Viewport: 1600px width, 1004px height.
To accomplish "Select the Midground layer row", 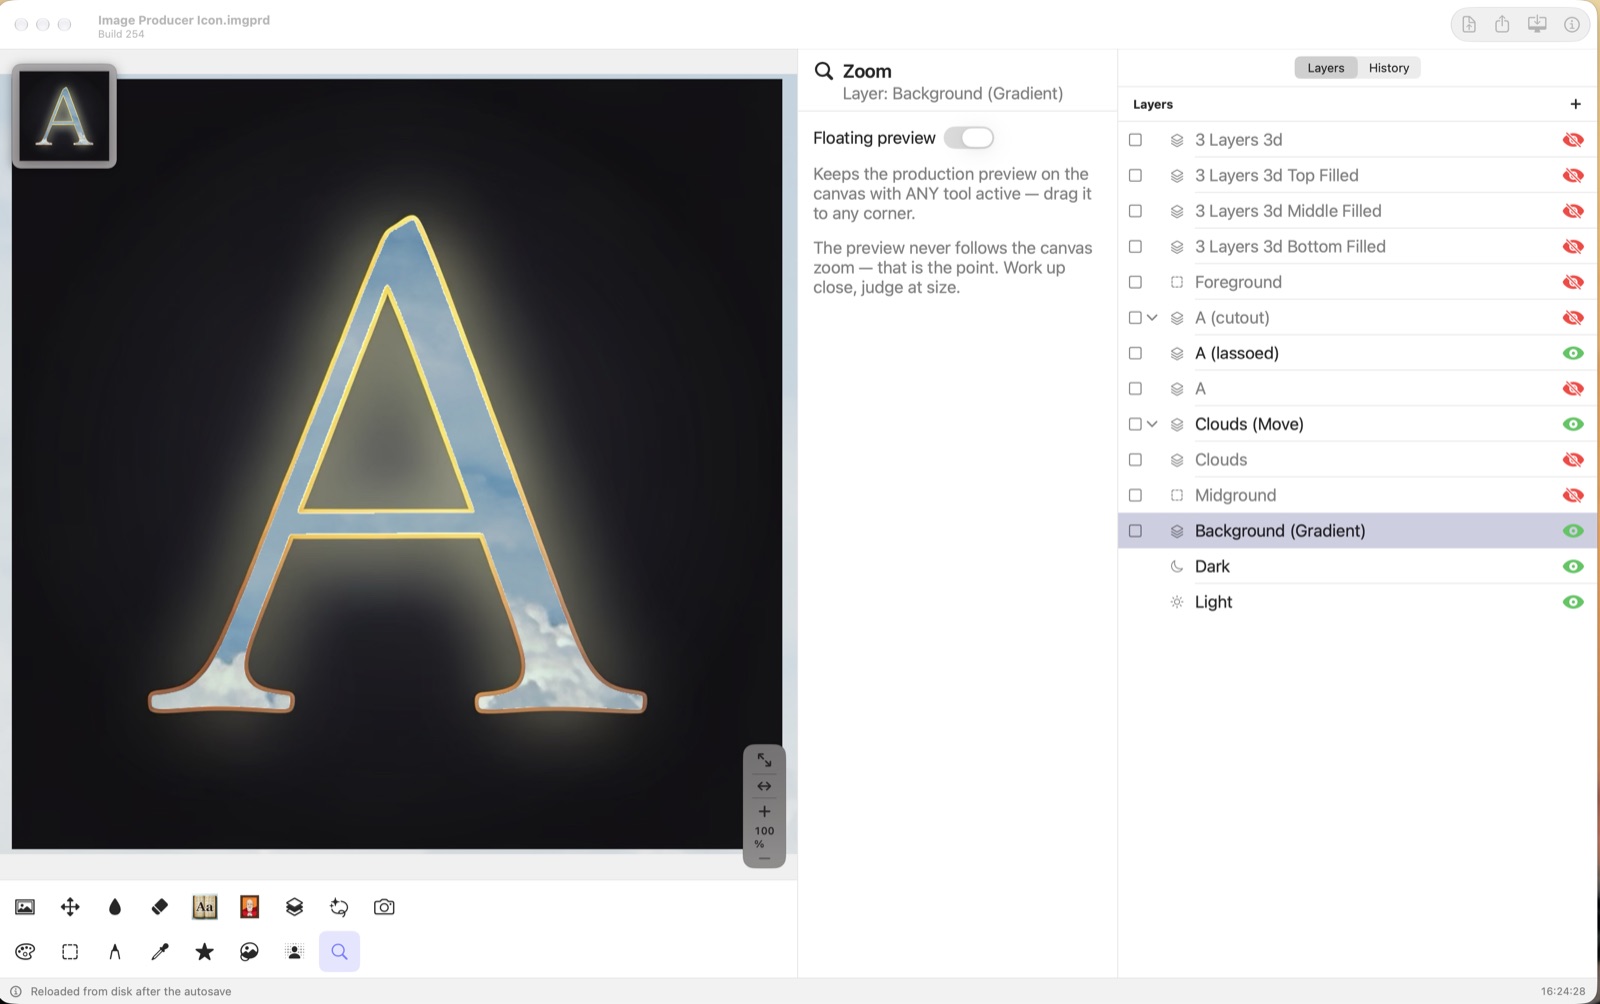I will coord(1357,495).
